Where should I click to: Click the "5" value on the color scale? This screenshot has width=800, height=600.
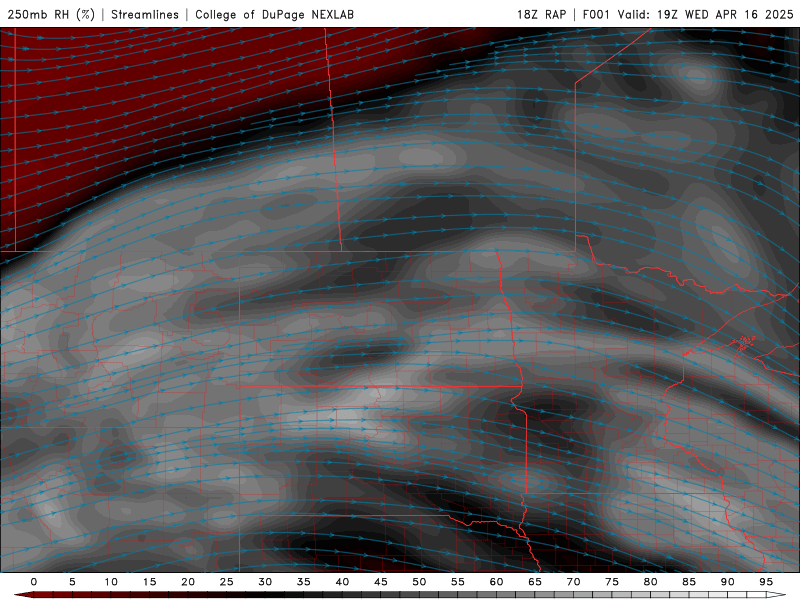click(72, 582)
